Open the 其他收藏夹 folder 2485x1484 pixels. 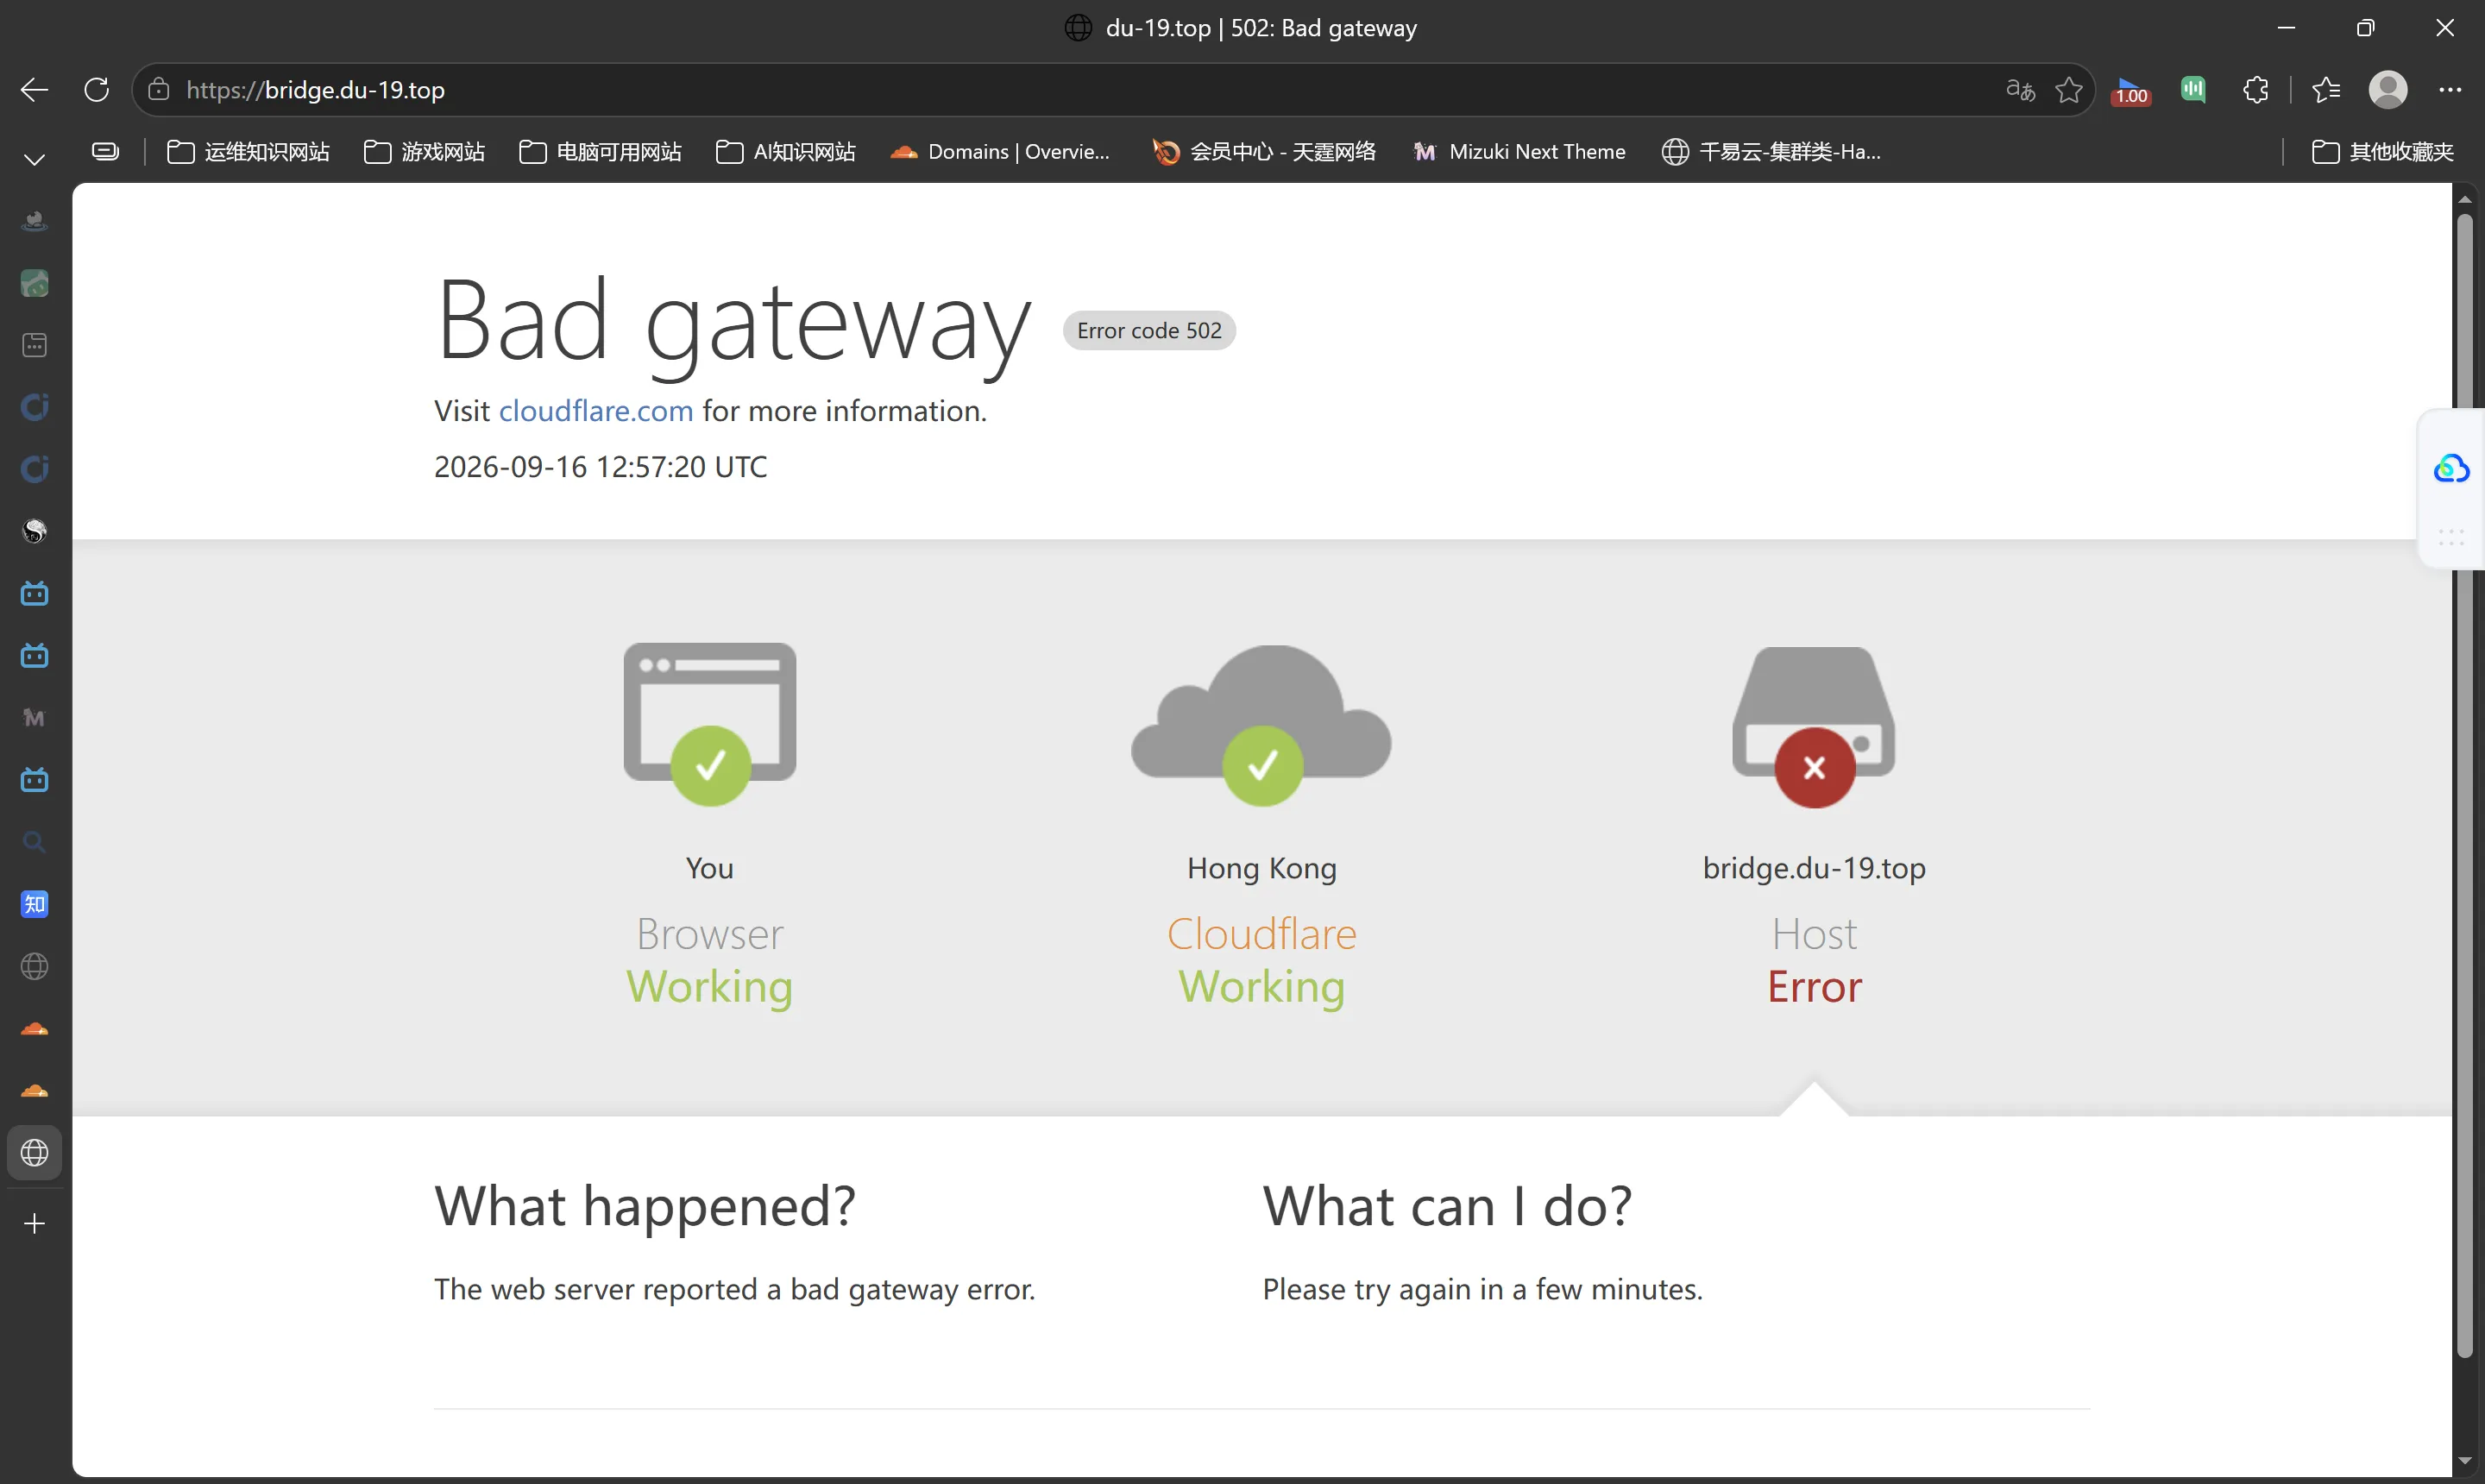[2384, 152]
